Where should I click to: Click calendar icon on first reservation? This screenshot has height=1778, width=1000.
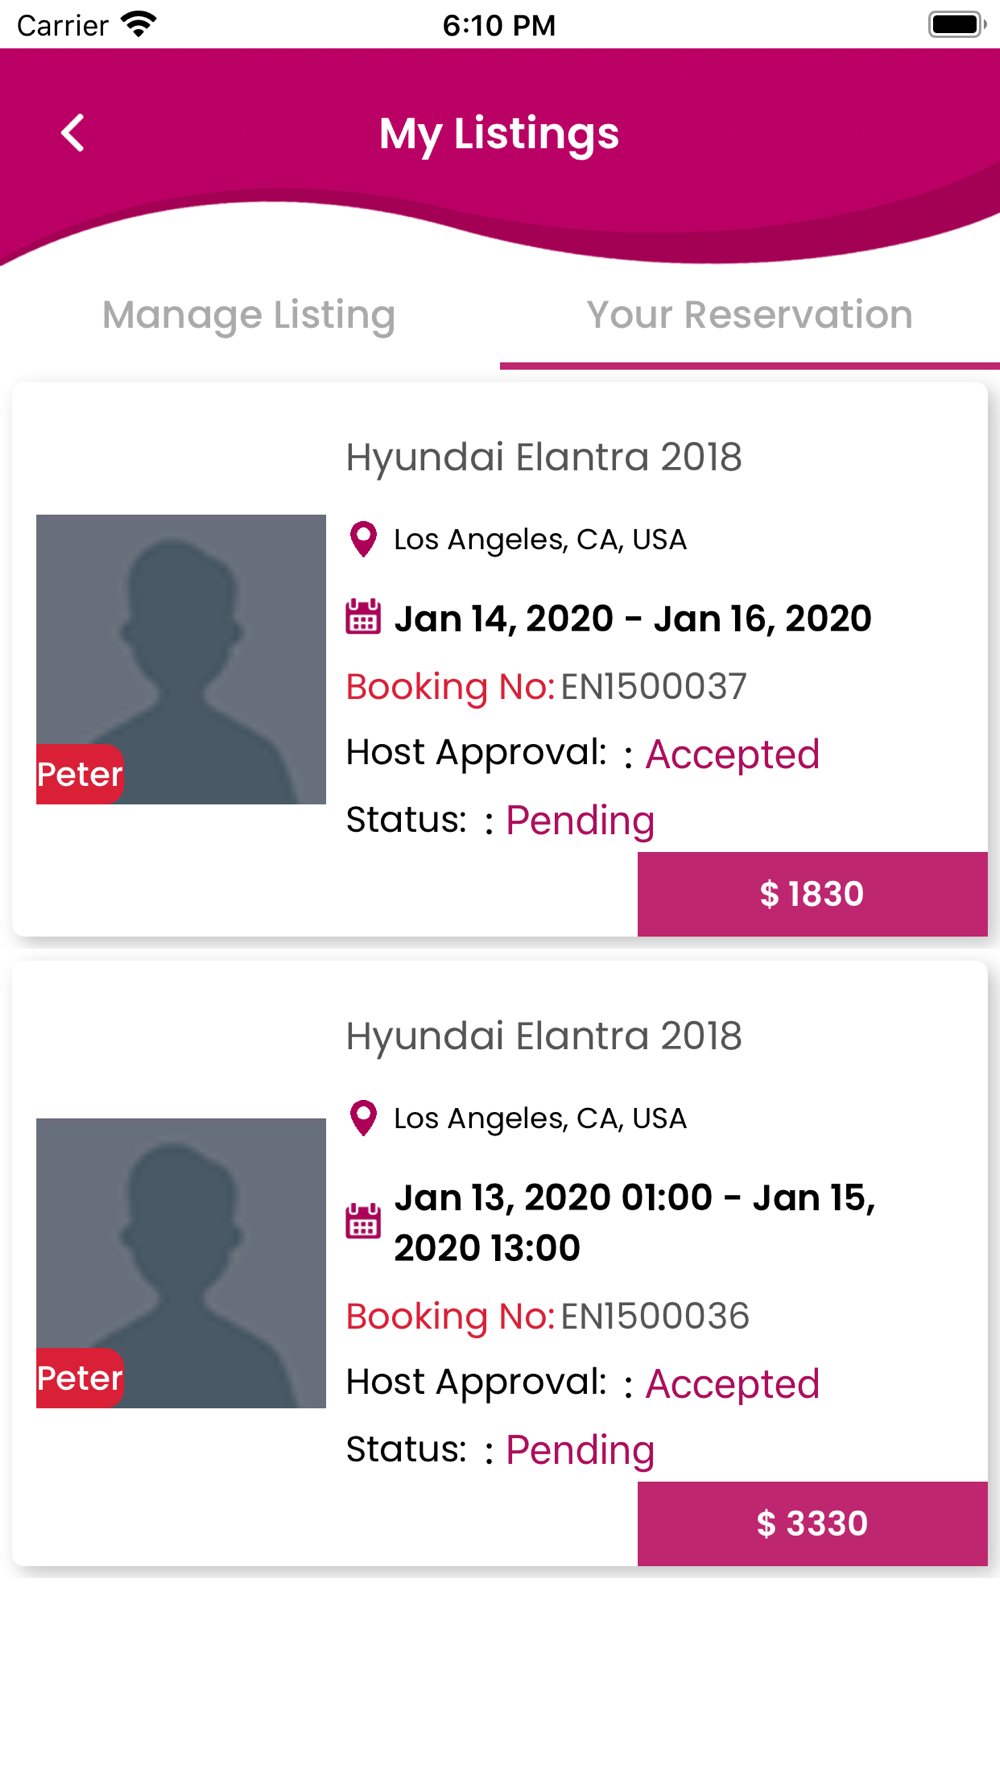(363, 617)
